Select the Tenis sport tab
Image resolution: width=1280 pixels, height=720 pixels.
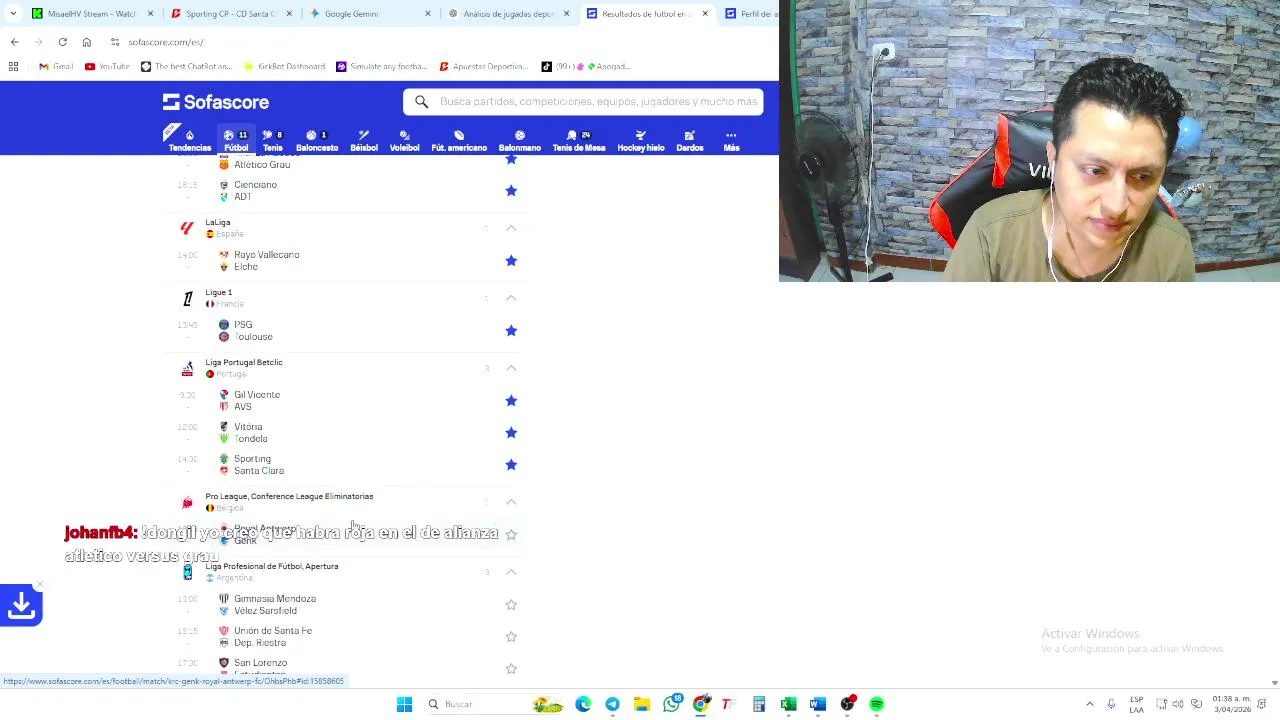point(273,140)
